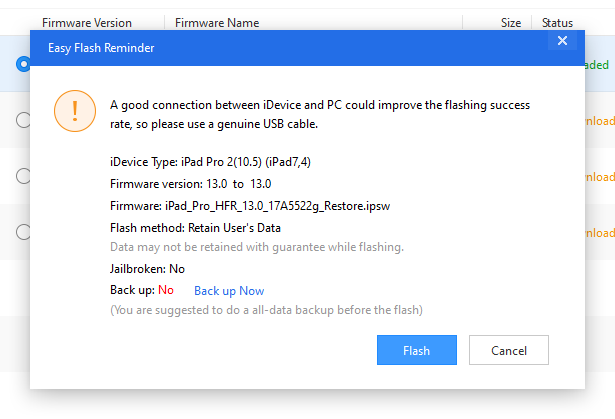Image resolution: width=615 pixels, height=419 pixels.
Task: Select the fourth firmware row's radio button
Action: click(23, 232)
